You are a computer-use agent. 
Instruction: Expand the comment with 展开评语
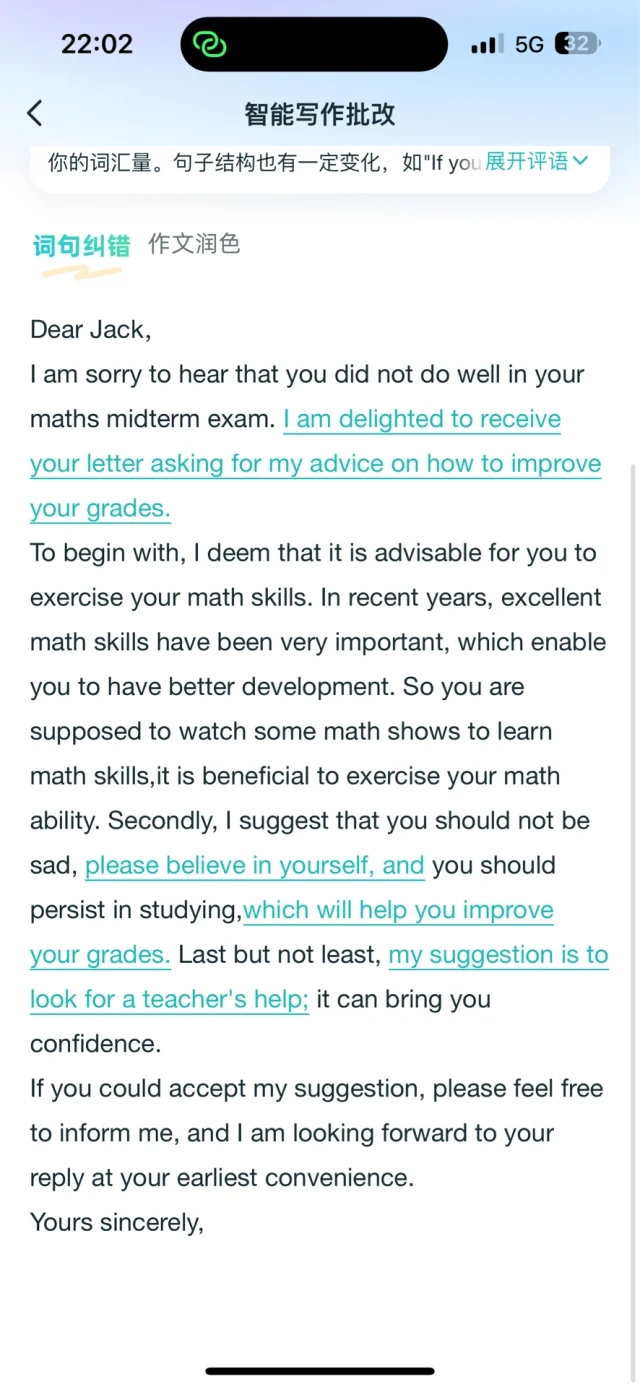[526, 161]
